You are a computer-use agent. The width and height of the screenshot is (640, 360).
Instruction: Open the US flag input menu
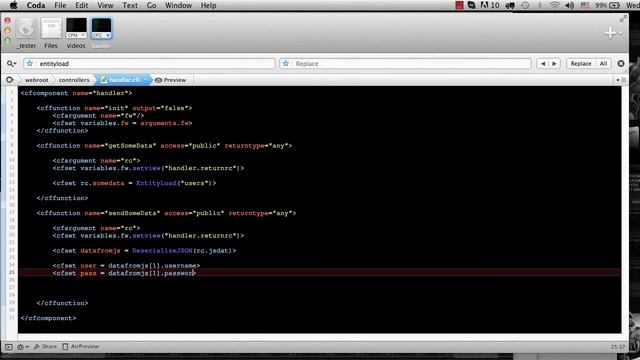585,5
